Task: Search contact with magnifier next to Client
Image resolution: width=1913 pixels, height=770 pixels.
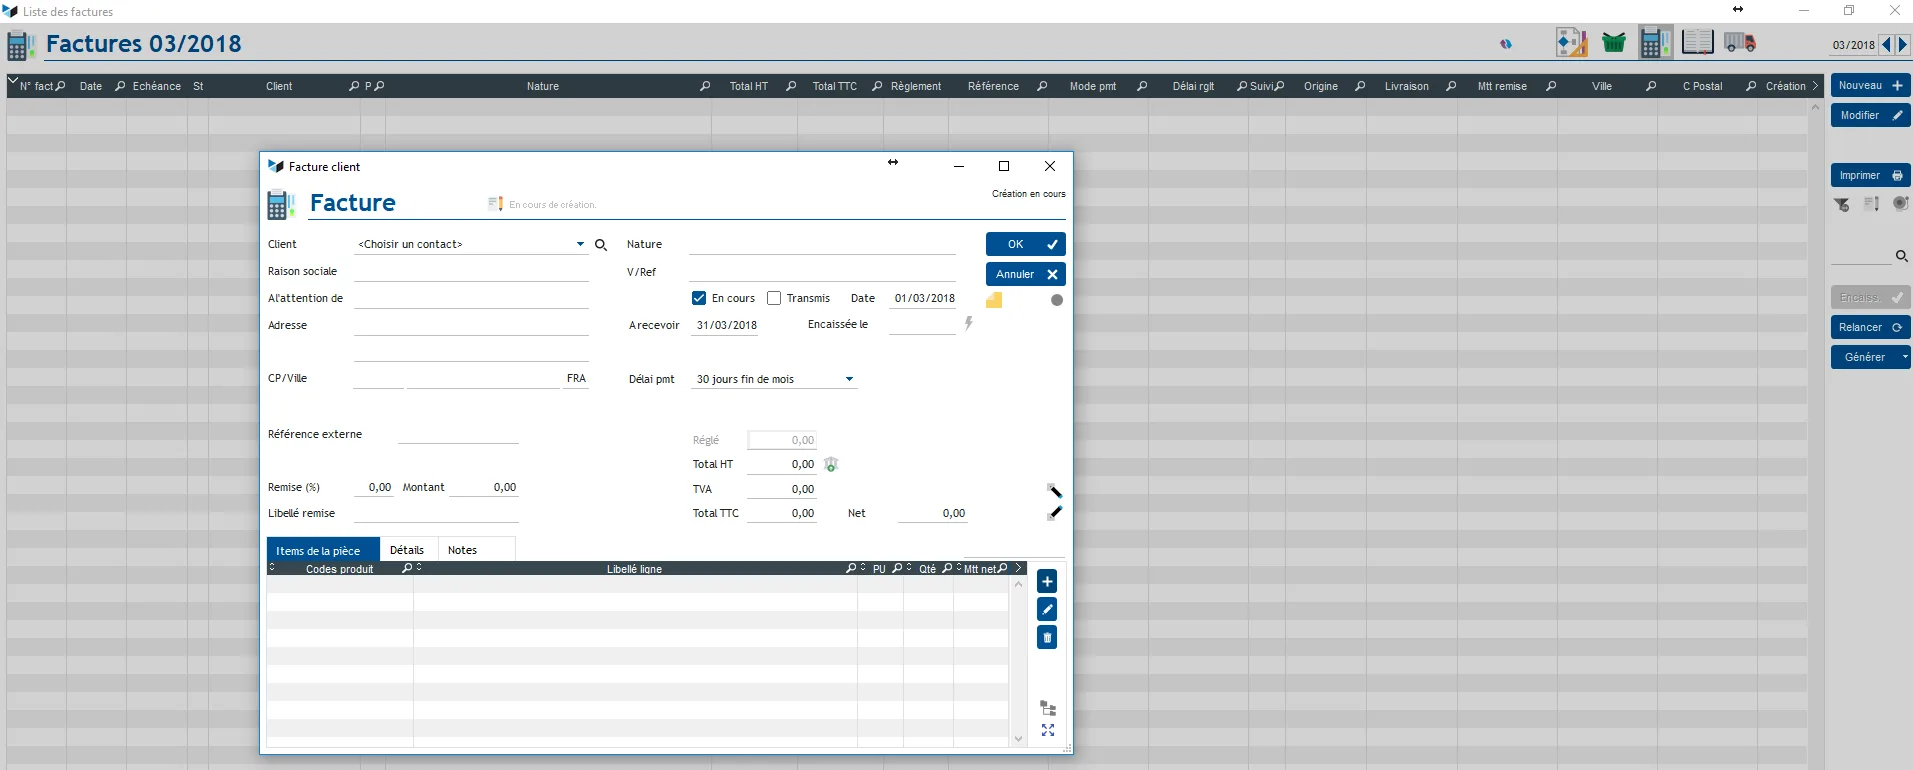Action: coord(601,245)
